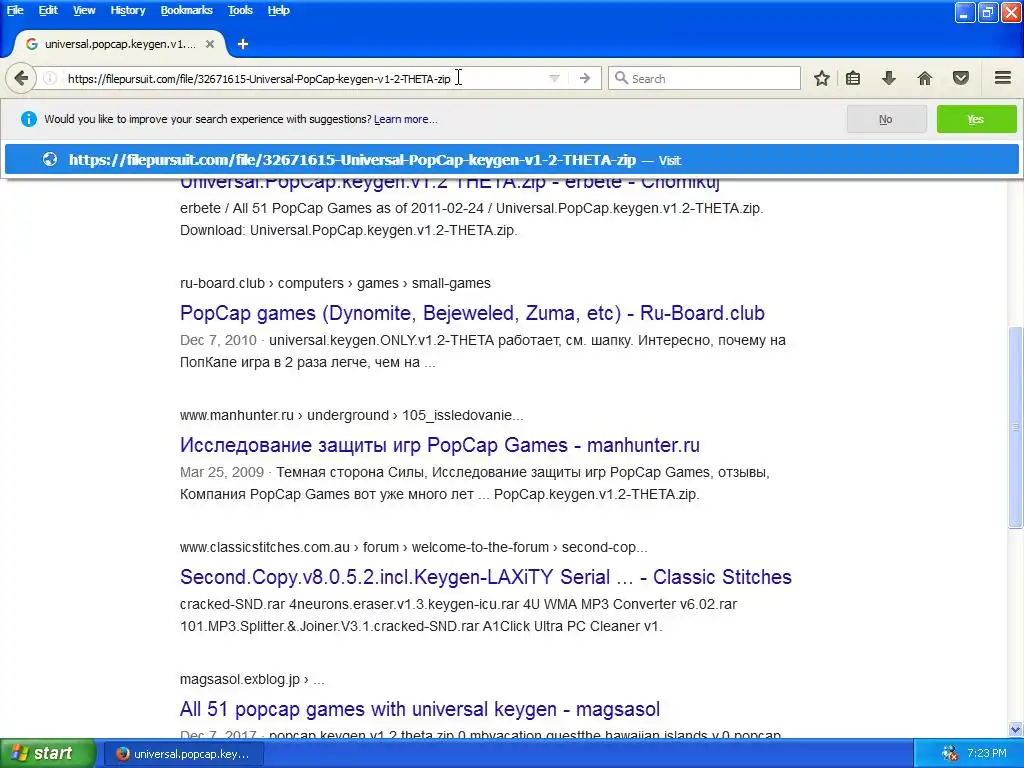Open the History menu
This screenshot has height=768, width=1024.
(127, 10)
